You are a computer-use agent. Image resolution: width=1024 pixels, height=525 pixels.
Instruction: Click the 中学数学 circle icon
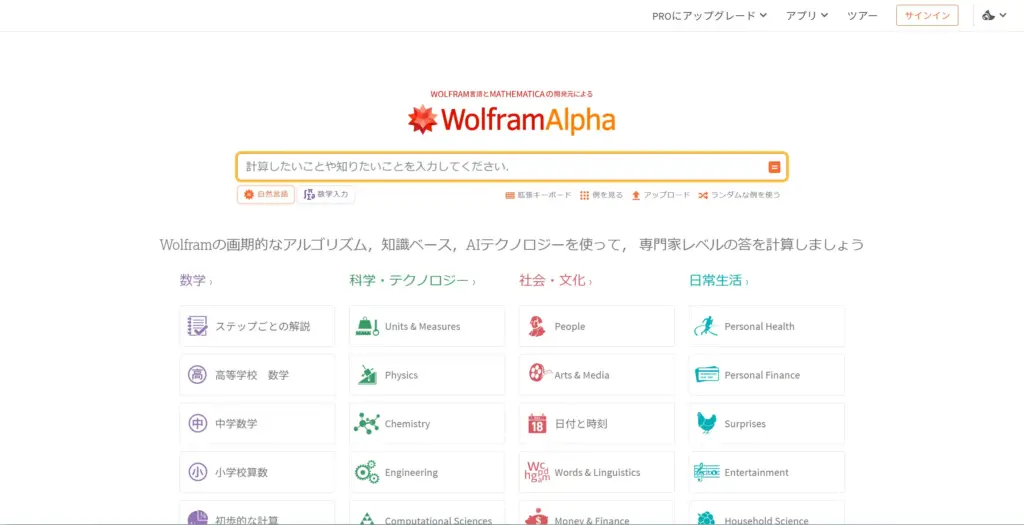pyautogui.click(x=197, y=423)
